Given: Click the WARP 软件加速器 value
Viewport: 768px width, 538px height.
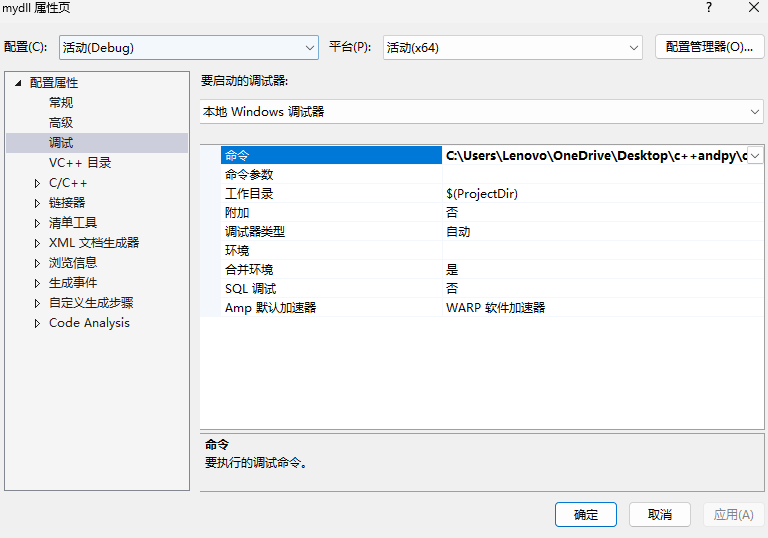Looking at the screenshot, I should (x=496, y=308).
